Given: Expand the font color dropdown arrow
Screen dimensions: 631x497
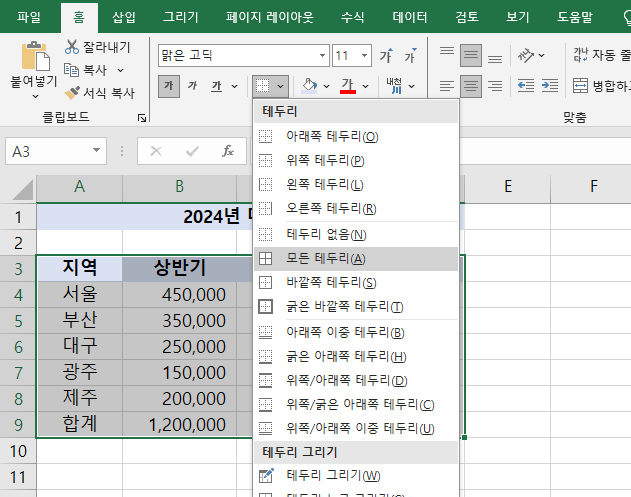Looking at the screenshot, I should coord(365,86).
